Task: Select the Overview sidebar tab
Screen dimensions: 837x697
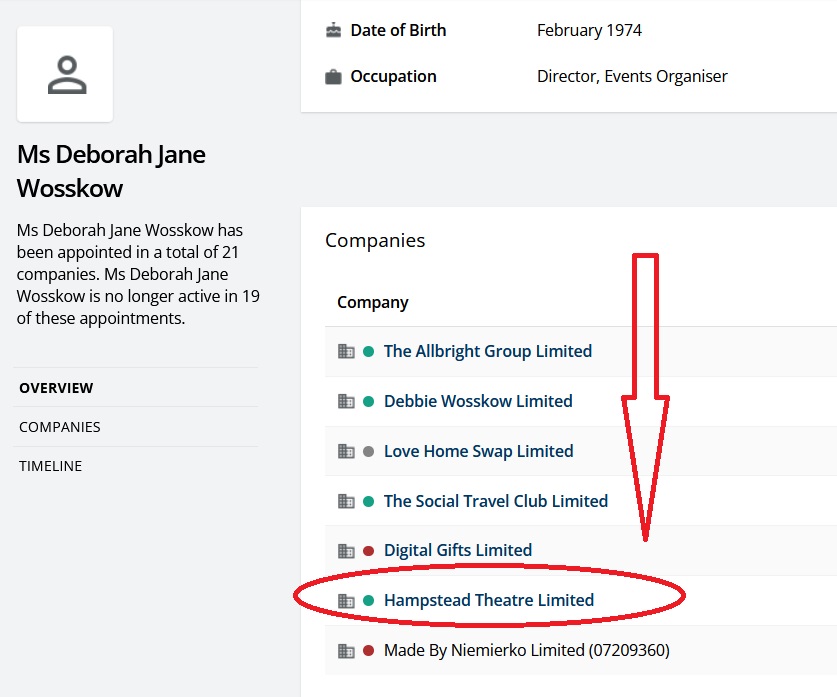Action: click(56, 388)
